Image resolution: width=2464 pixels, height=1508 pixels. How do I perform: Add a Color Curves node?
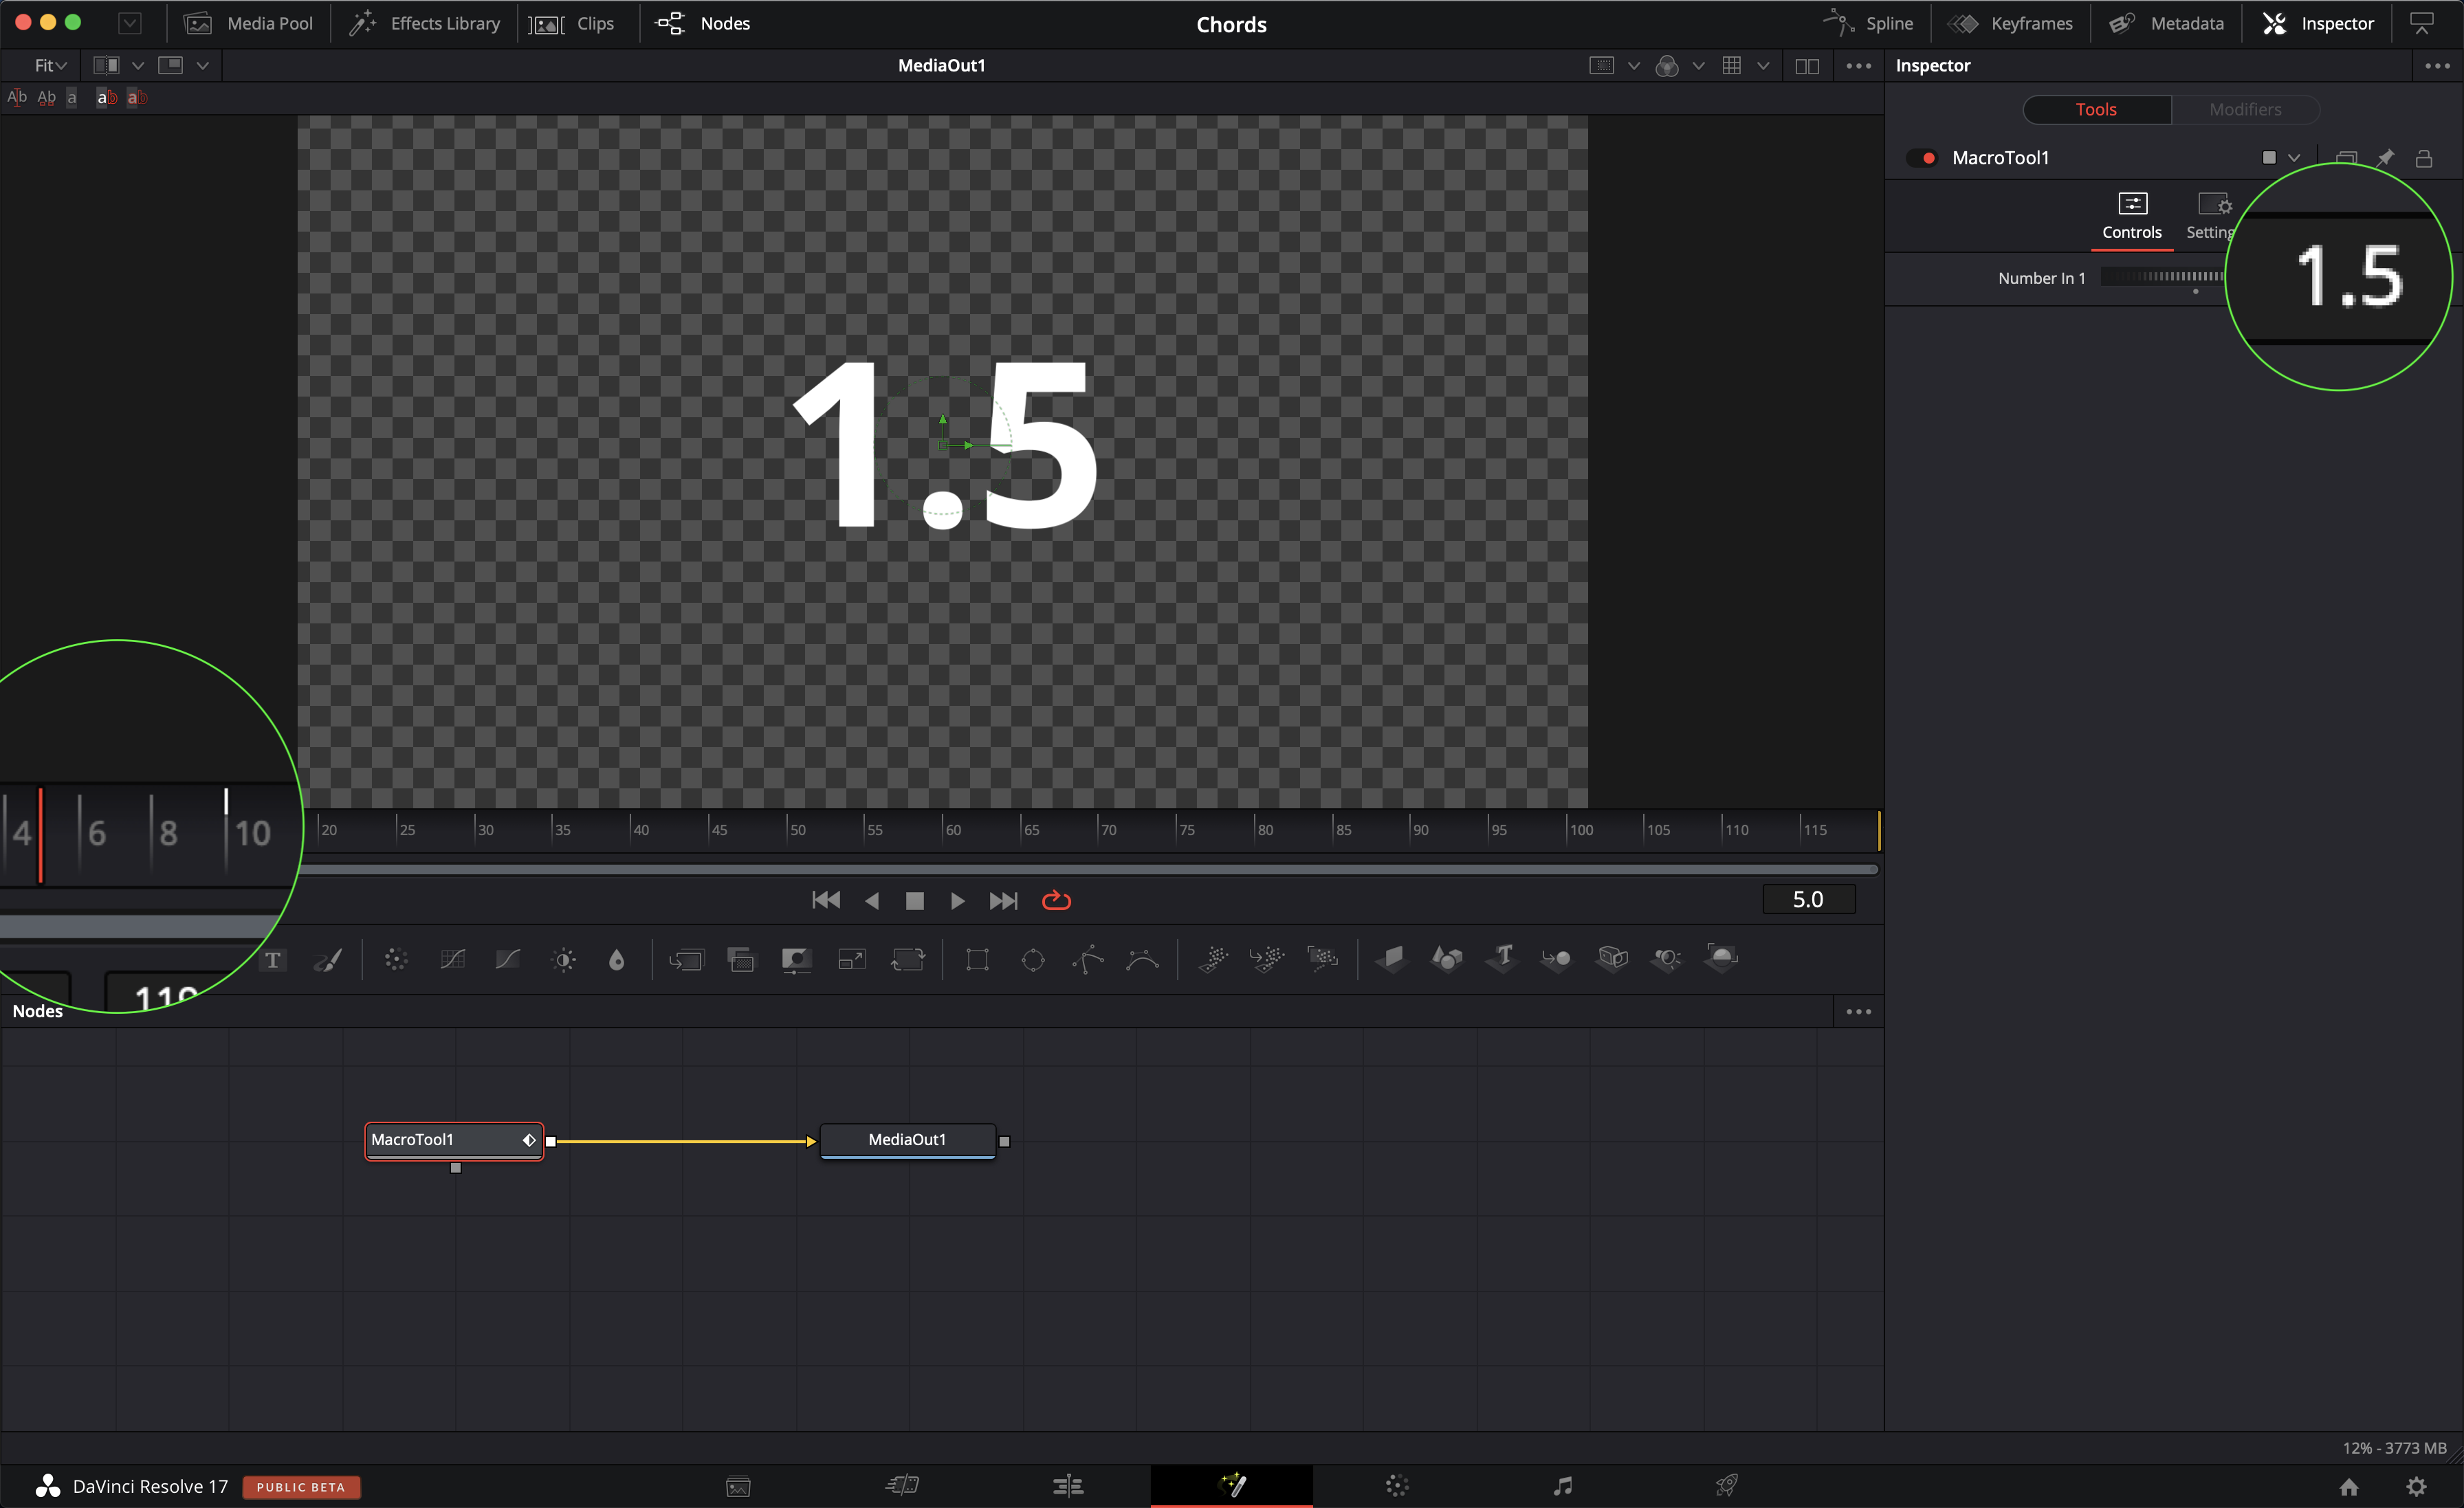coord(453,960)
